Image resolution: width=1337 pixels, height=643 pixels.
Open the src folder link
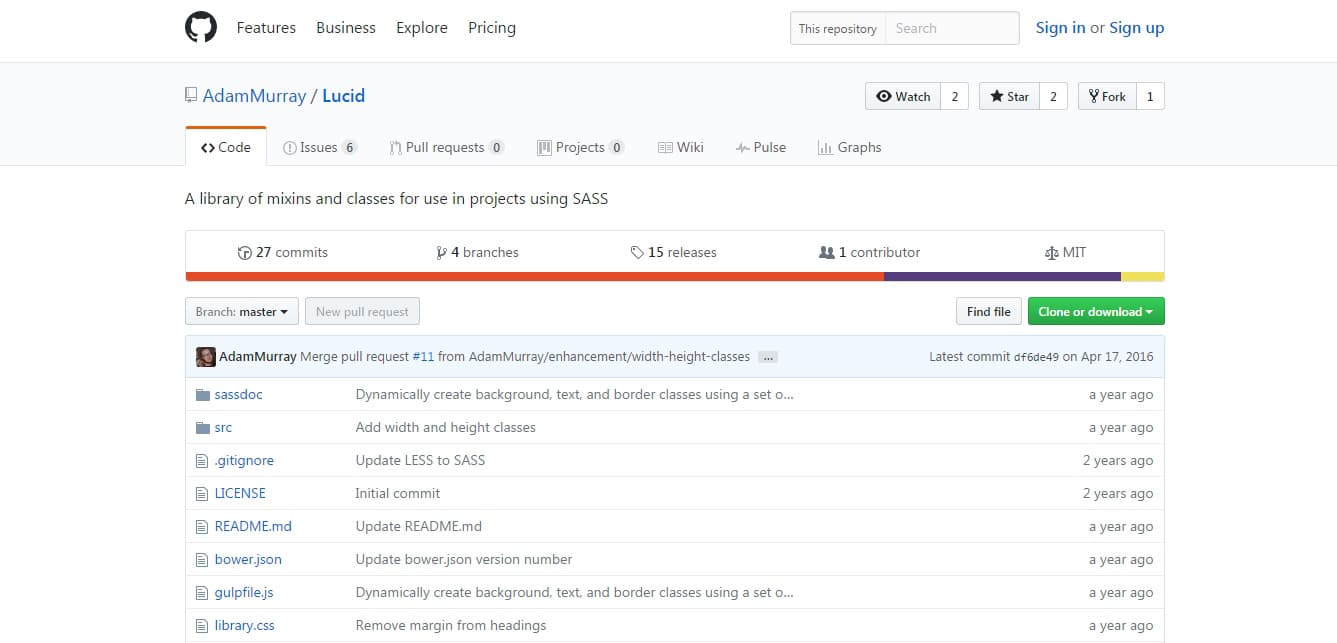pos(223,427)
